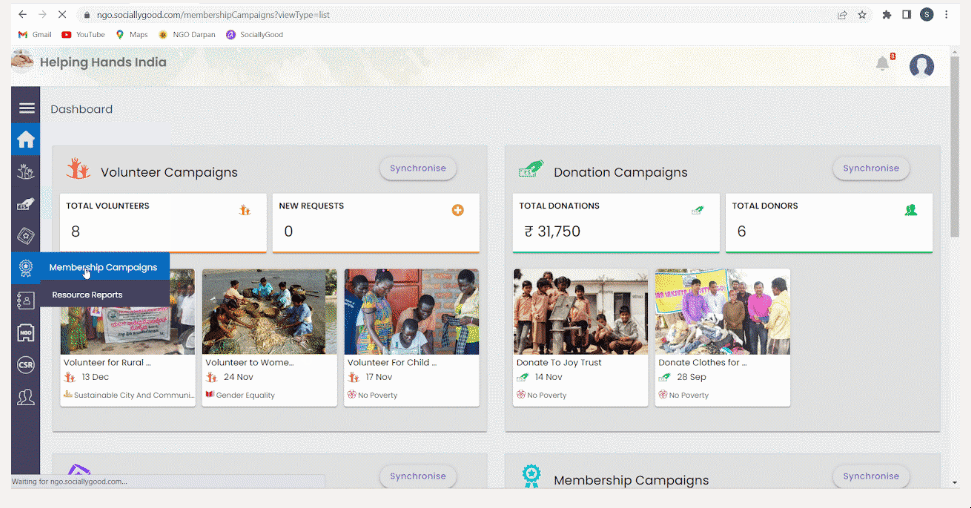Image resolution: width=971 pixels, height=508 pixels.
Task: Open Donation Campaigns sidebar icon
Action: [25, 204]
